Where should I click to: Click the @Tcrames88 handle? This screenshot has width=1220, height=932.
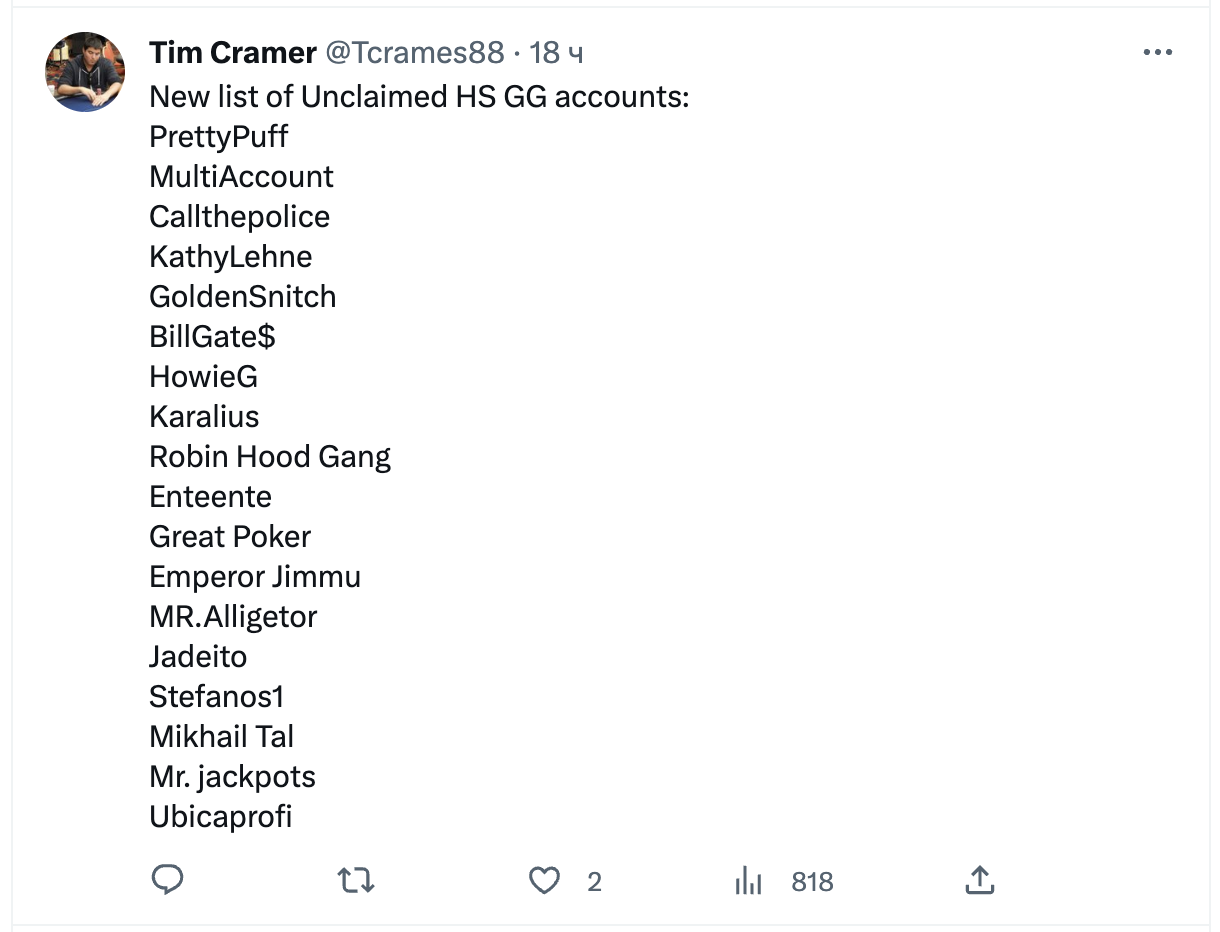pyautogui.click(x=415, y=53)
